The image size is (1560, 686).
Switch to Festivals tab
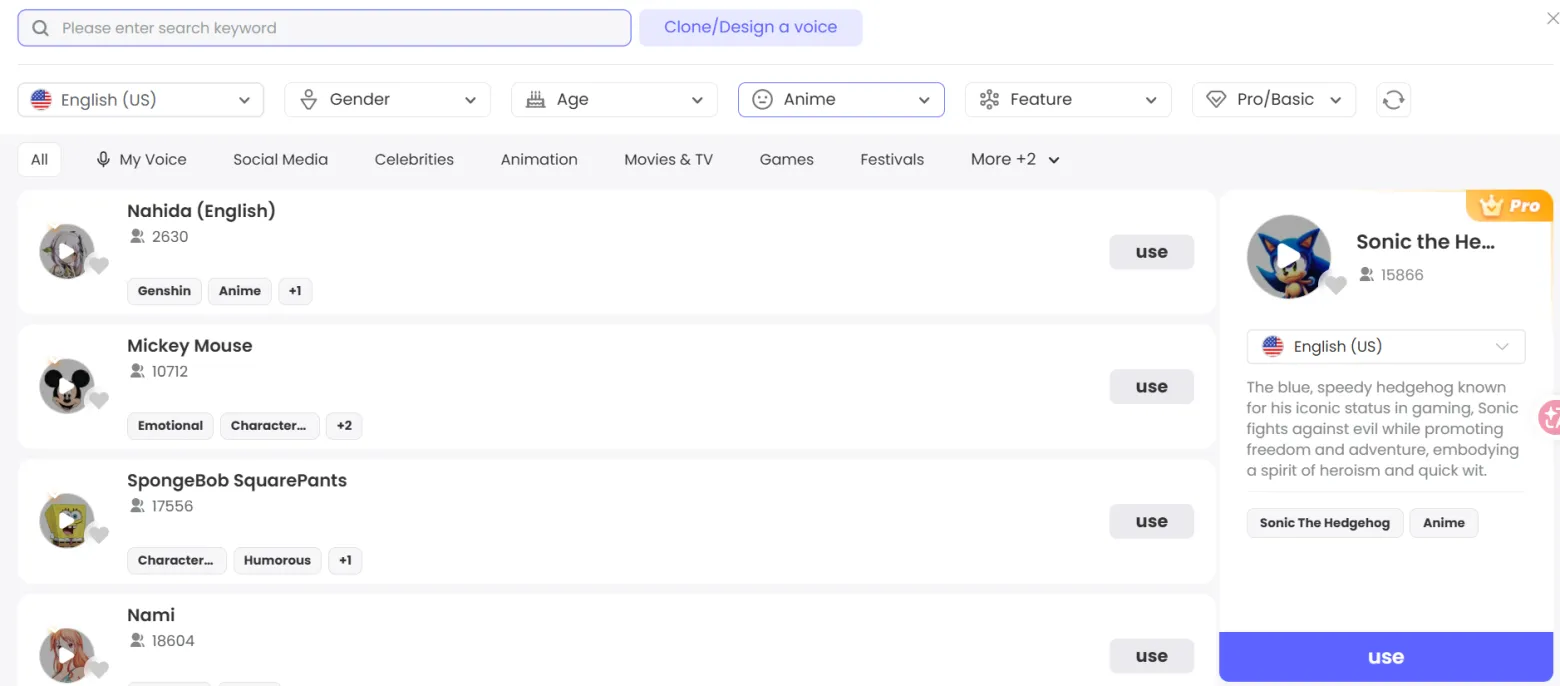pos(892,159)
